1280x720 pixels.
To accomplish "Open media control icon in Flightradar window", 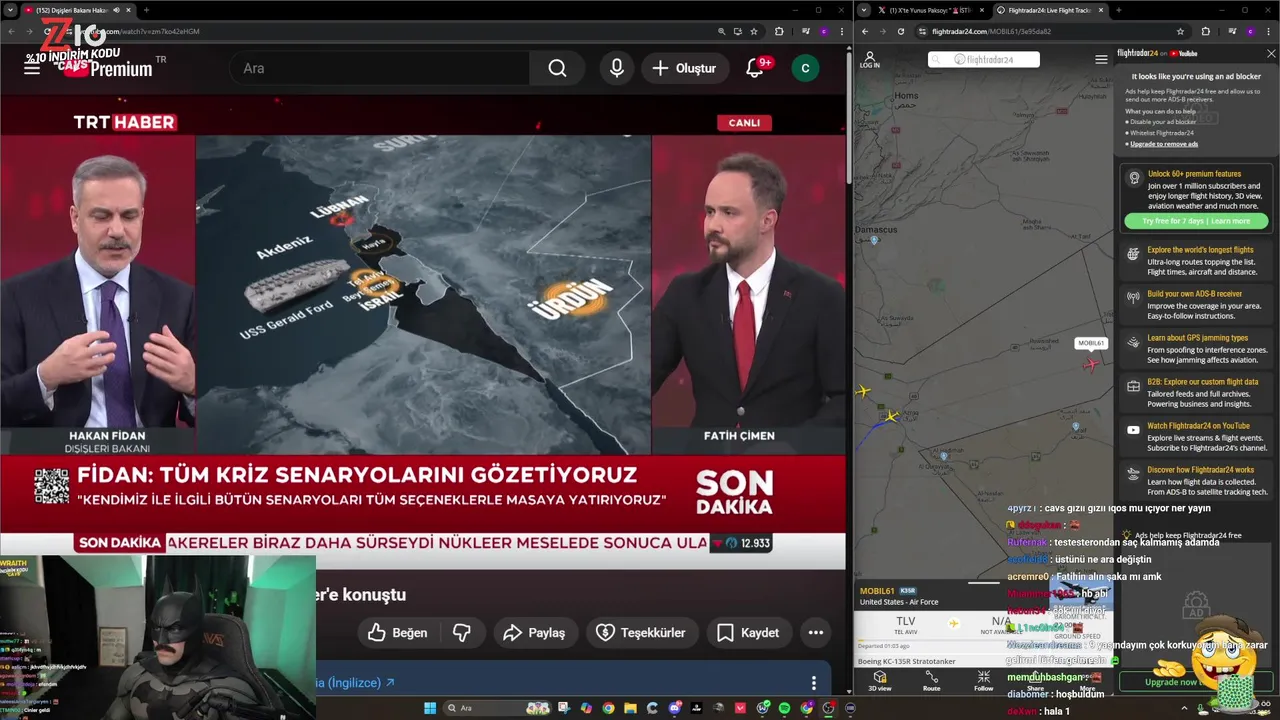I will point(1232,31).
